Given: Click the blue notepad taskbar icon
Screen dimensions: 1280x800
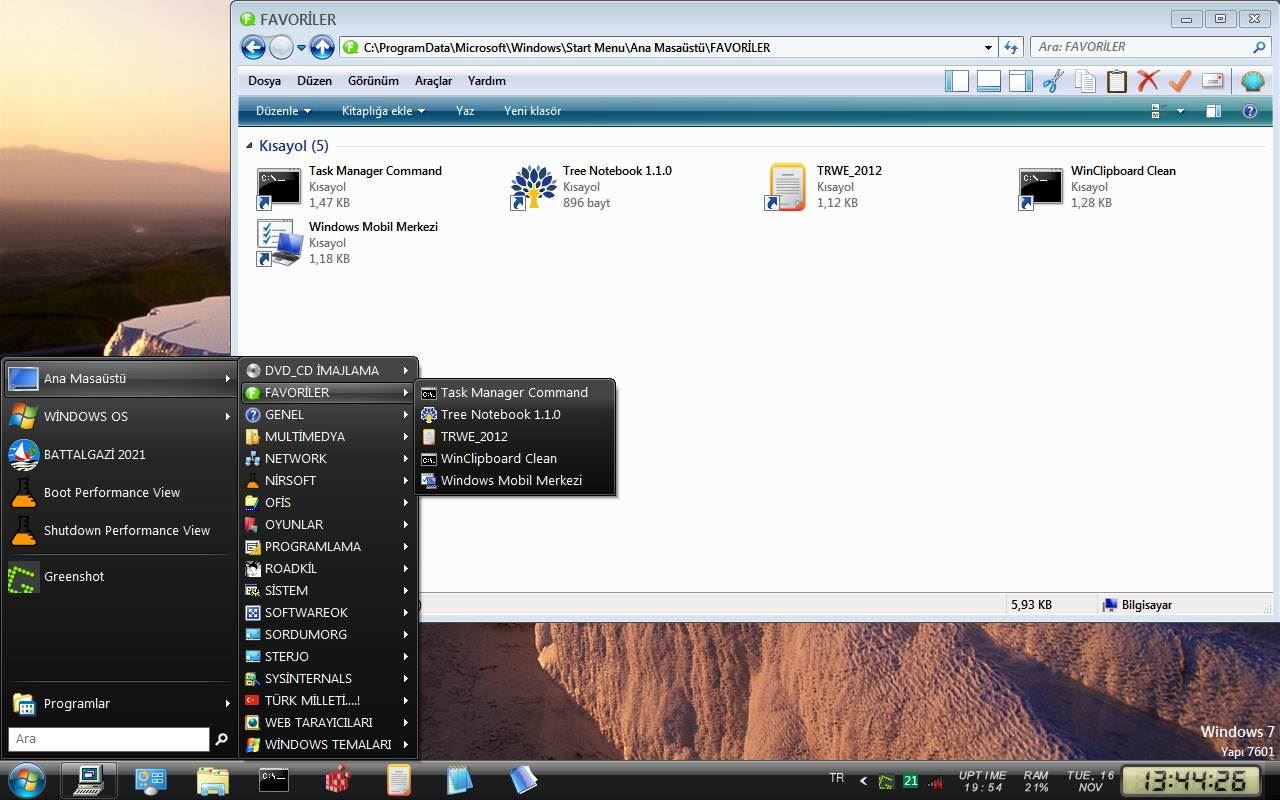Looking at the screenshot, I should (x=459, y=780).
